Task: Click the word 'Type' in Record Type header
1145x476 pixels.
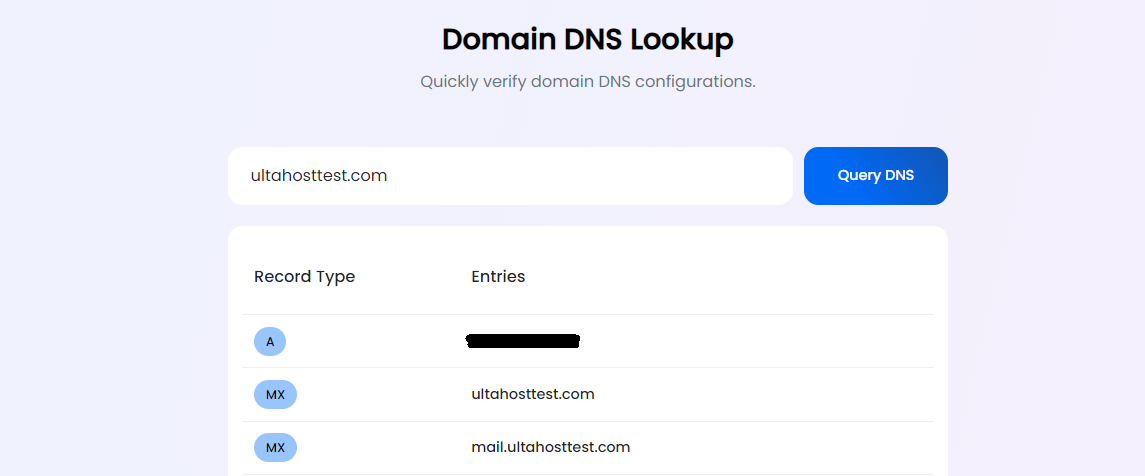Action: pyautogui.click(x=334, y=276)
